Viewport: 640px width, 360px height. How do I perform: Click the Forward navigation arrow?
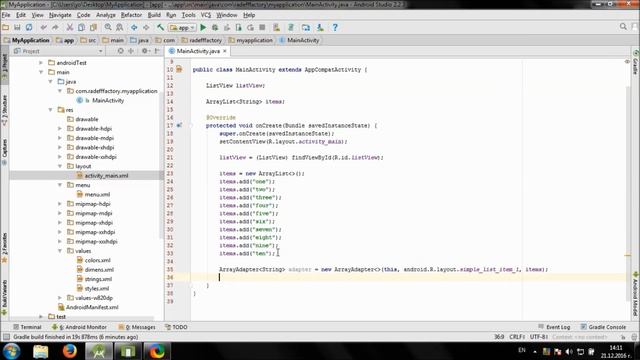pyautogui.click(x=146, y=27)
